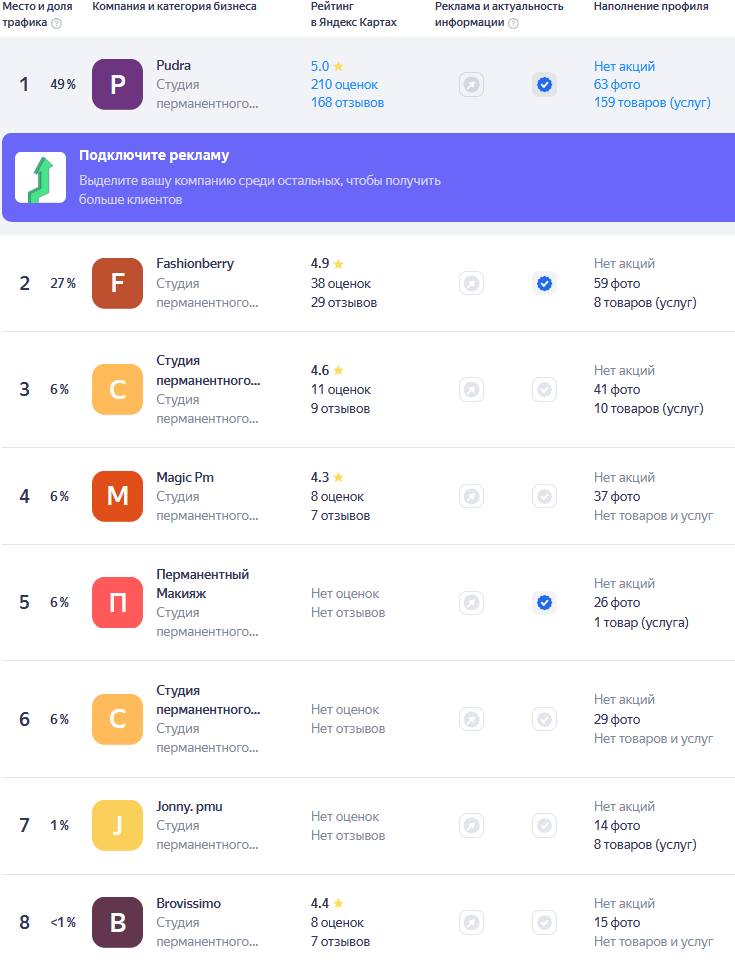This screenshot has height=965, width=735.
Task: Click the help icon beside ad and relevance header
Action: click(513, 23)
